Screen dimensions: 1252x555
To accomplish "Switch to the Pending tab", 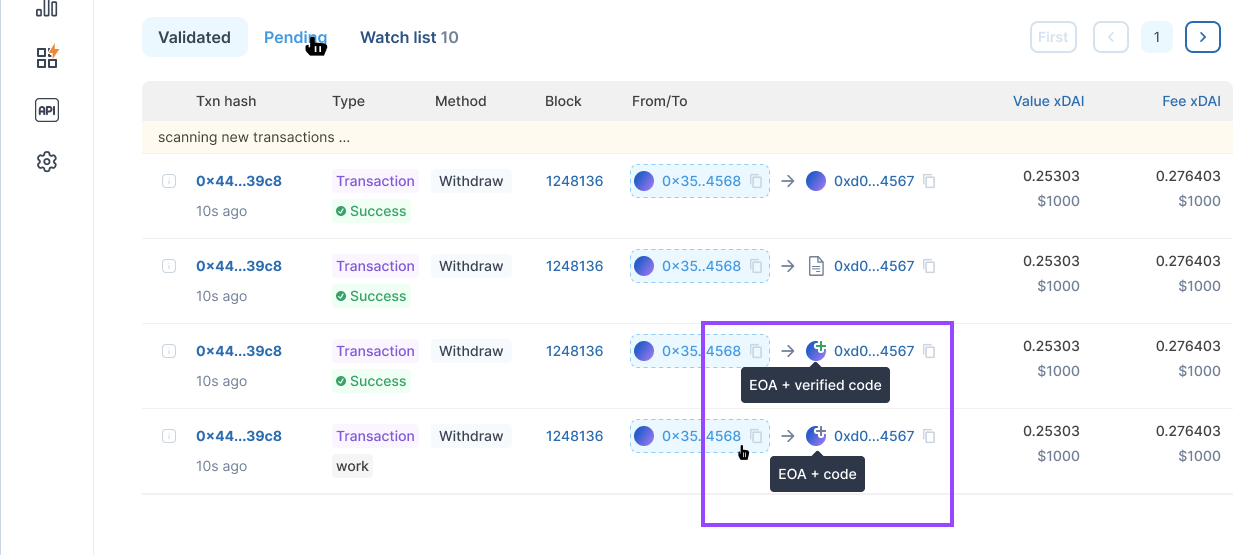I will [295, 37].
